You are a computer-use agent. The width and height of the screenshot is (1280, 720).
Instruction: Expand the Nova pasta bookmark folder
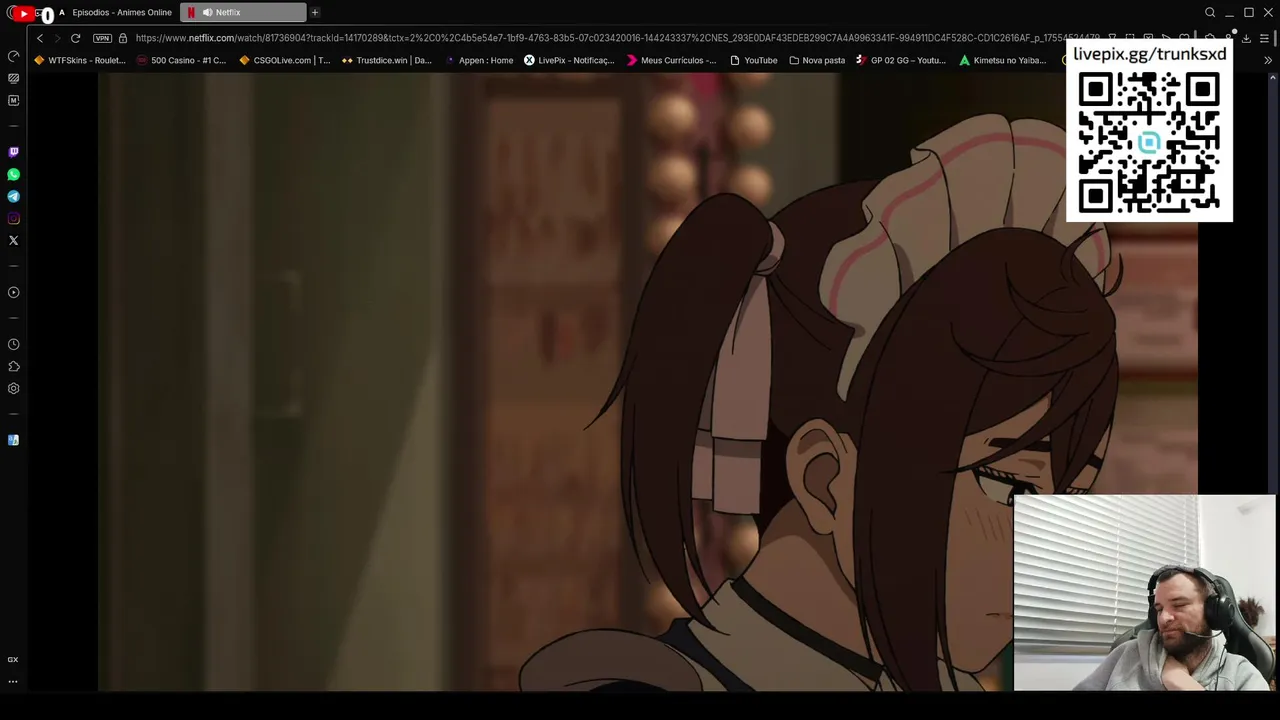click(817, 60)
